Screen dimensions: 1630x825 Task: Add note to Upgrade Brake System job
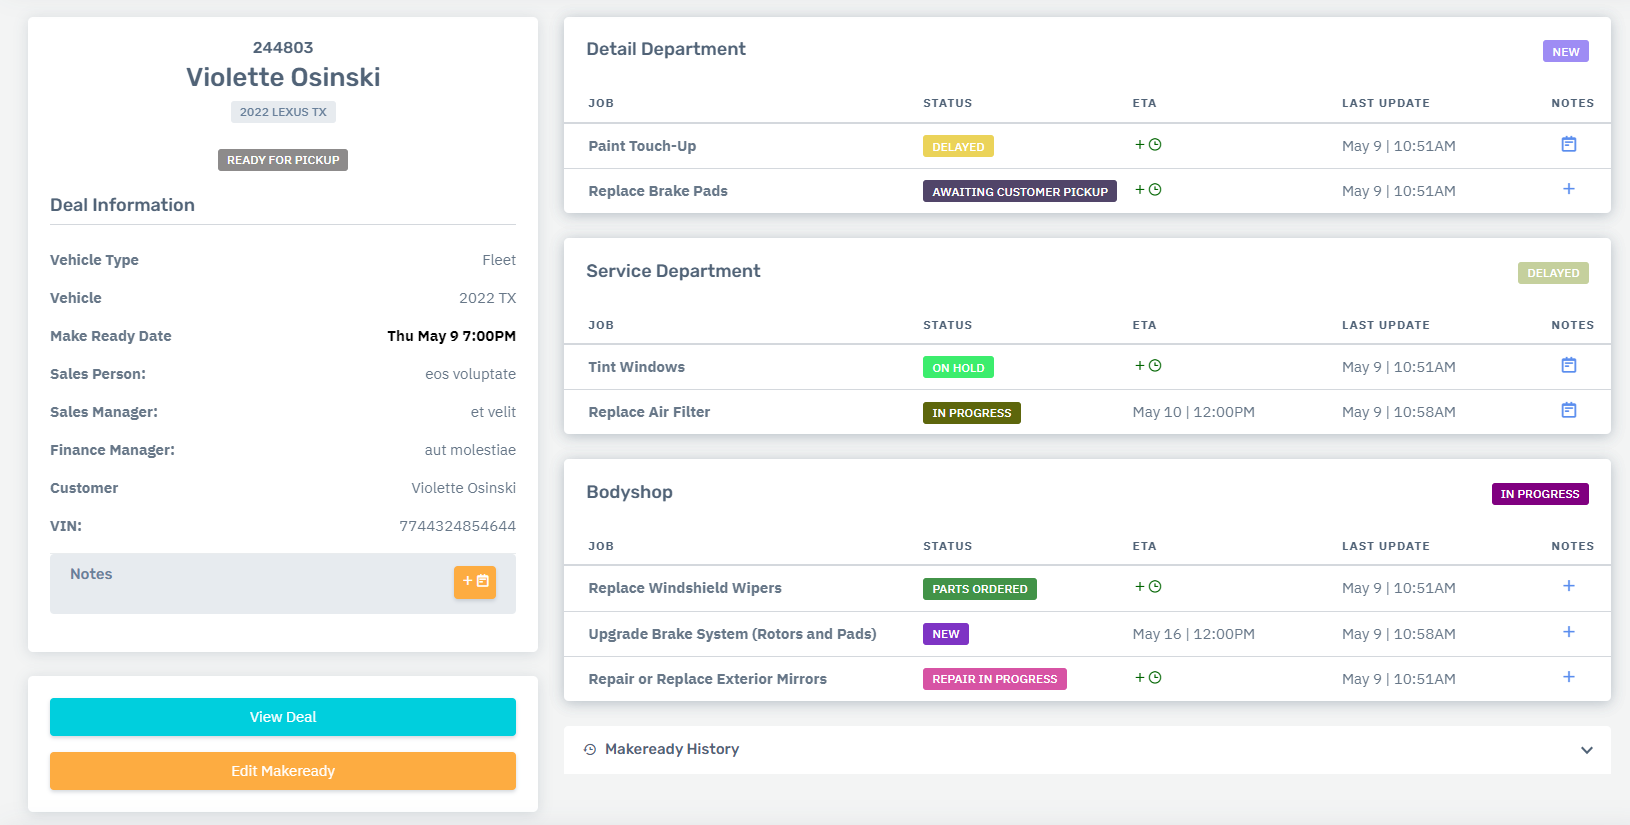pos(1568,633)
